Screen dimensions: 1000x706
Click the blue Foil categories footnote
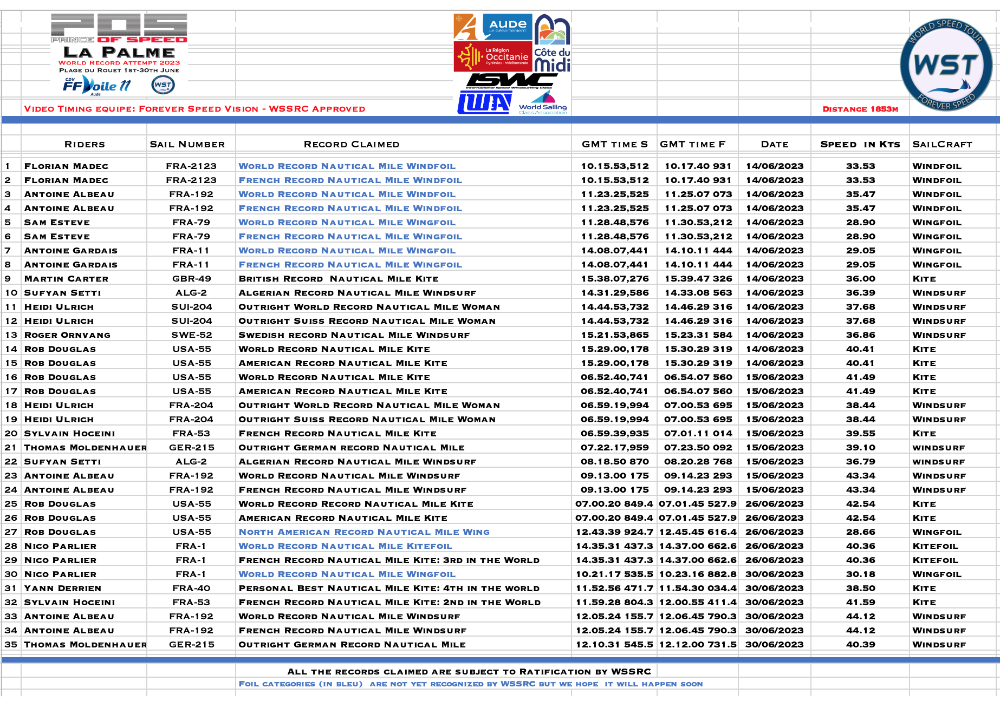pos(471,684)
